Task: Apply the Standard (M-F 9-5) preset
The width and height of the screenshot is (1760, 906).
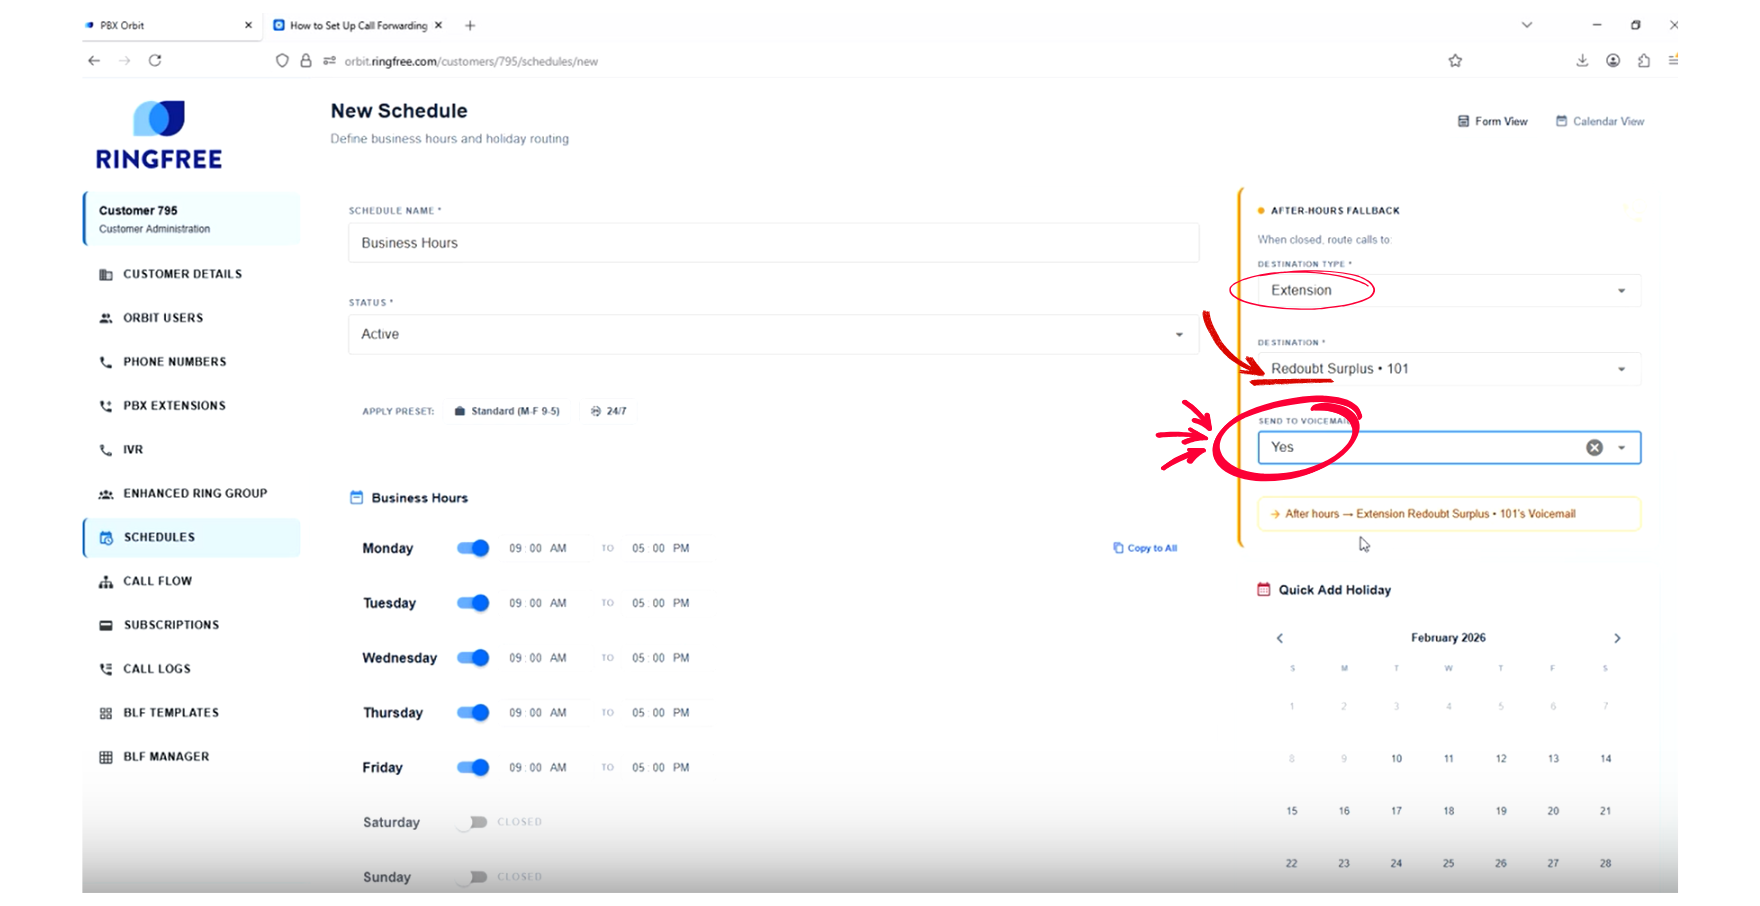Action: click(x=507, y=411)
